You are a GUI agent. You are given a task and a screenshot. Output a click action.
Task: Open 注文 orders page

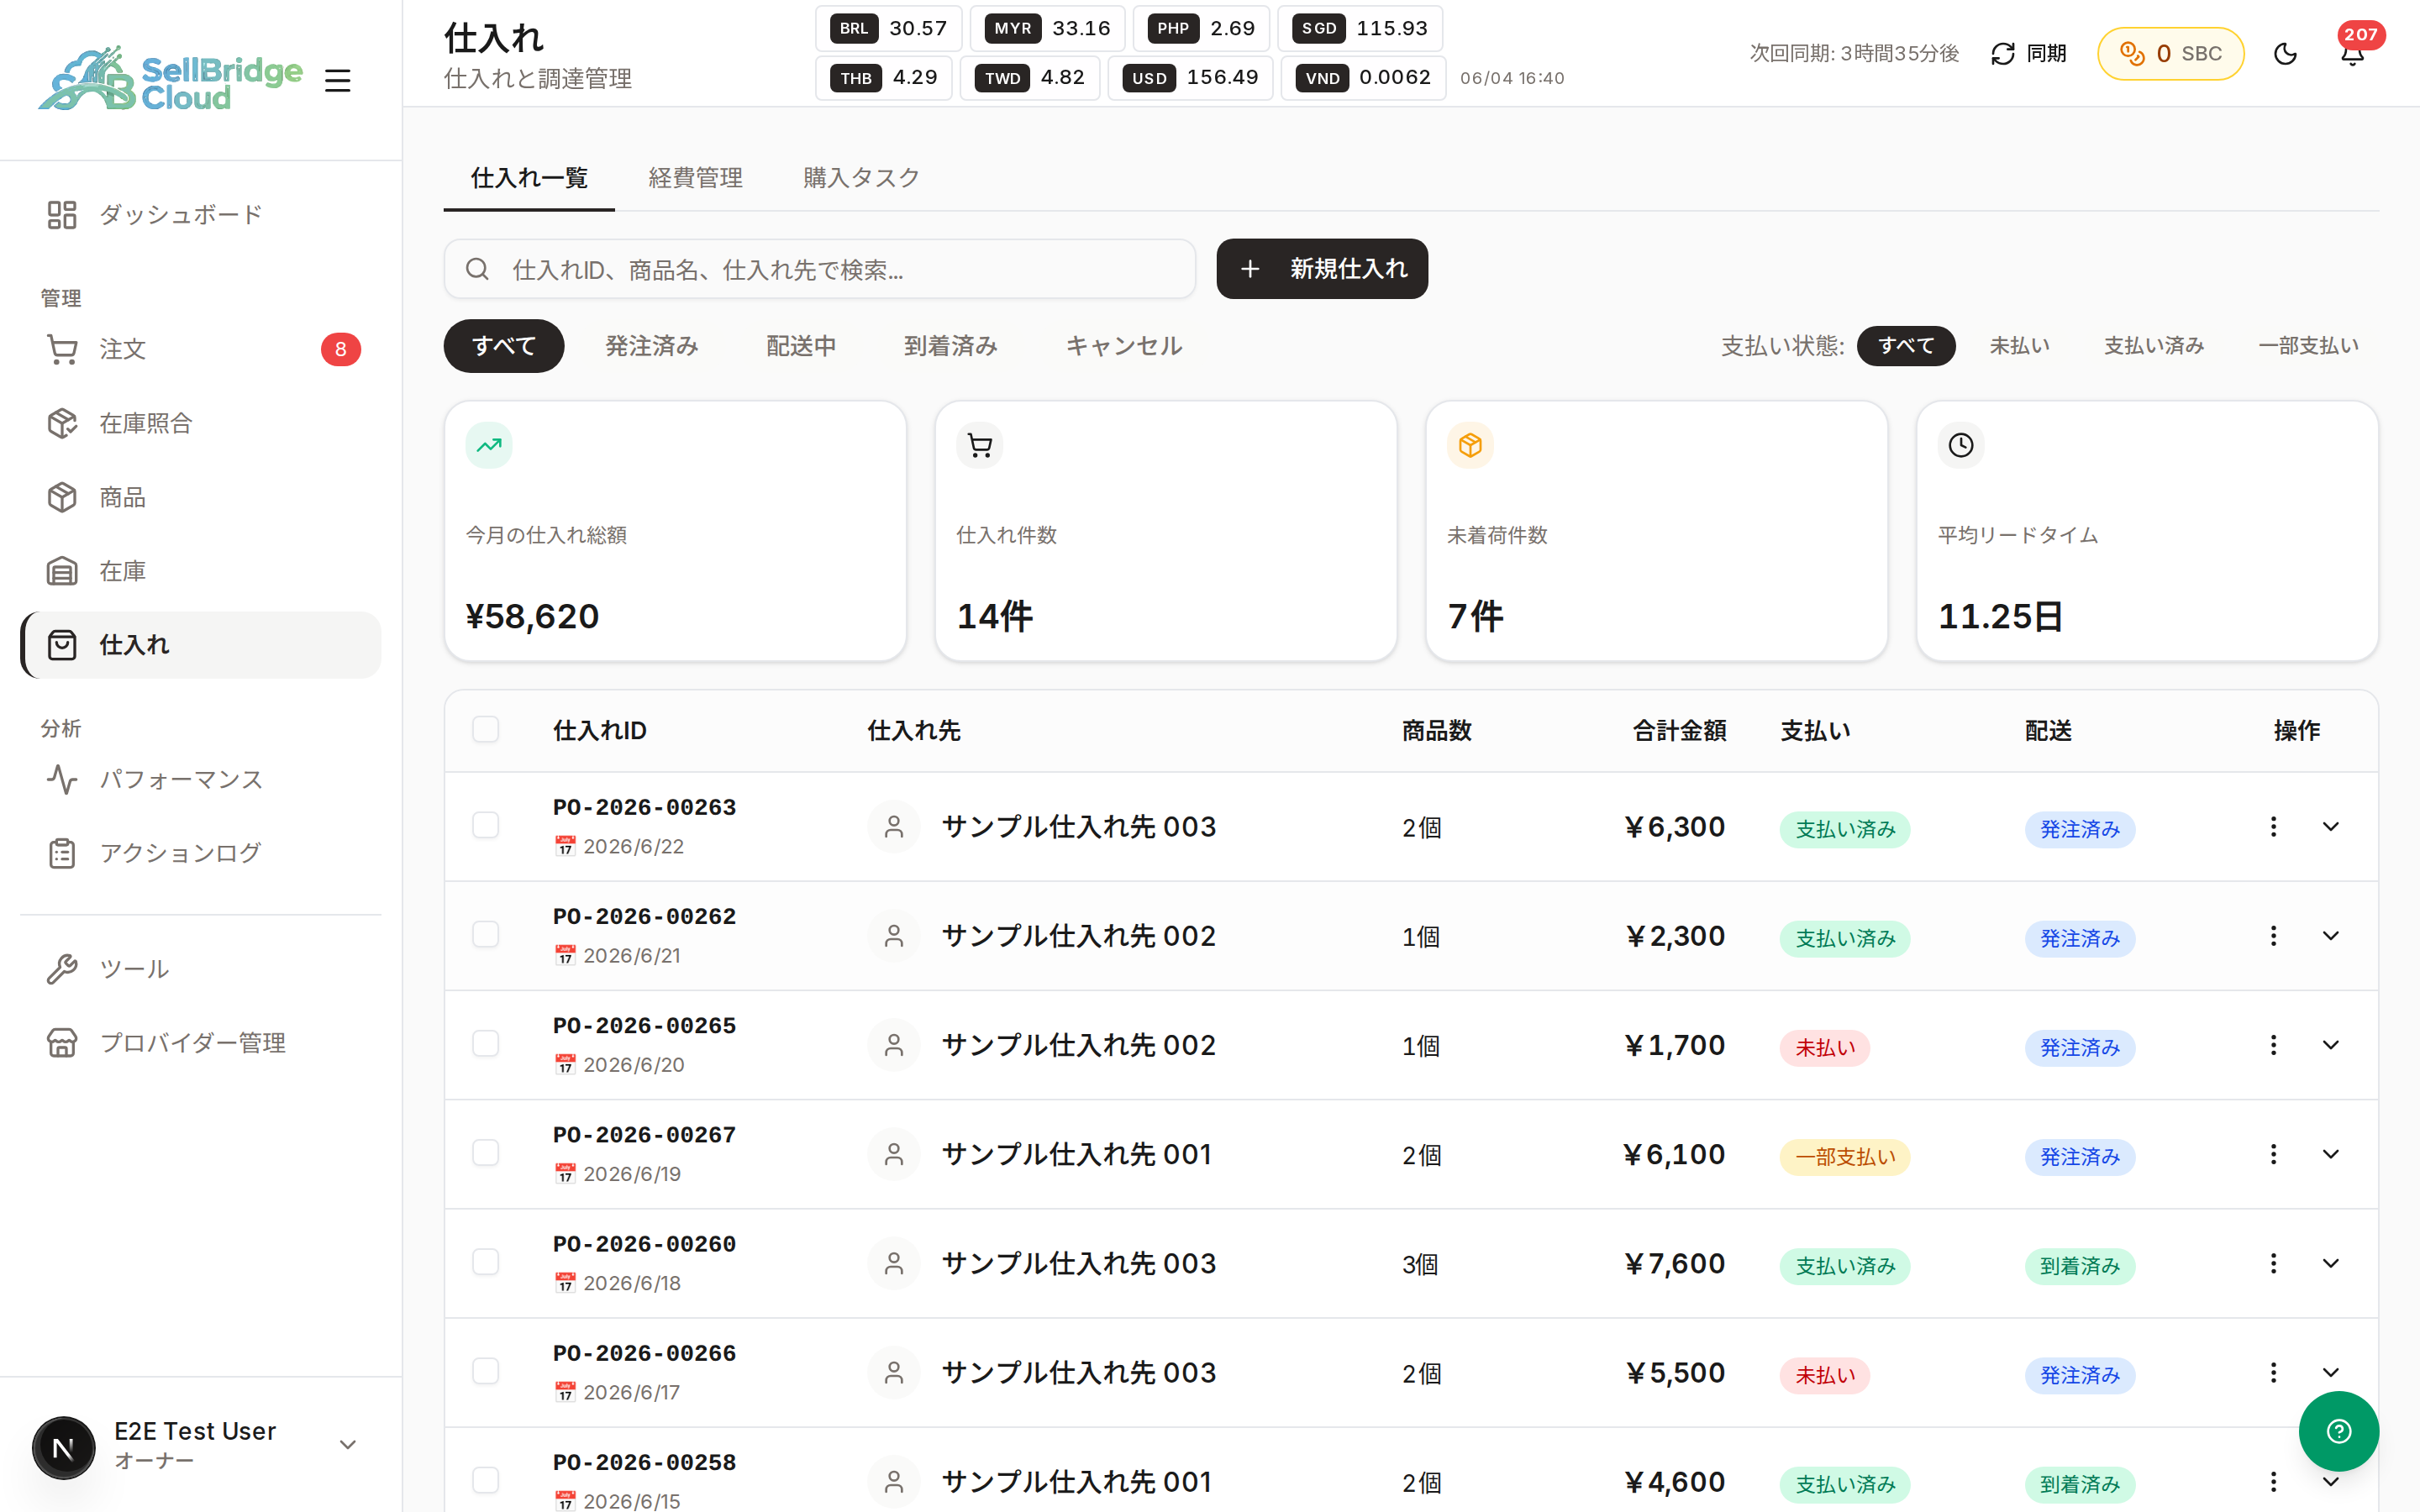click(200, 349)
